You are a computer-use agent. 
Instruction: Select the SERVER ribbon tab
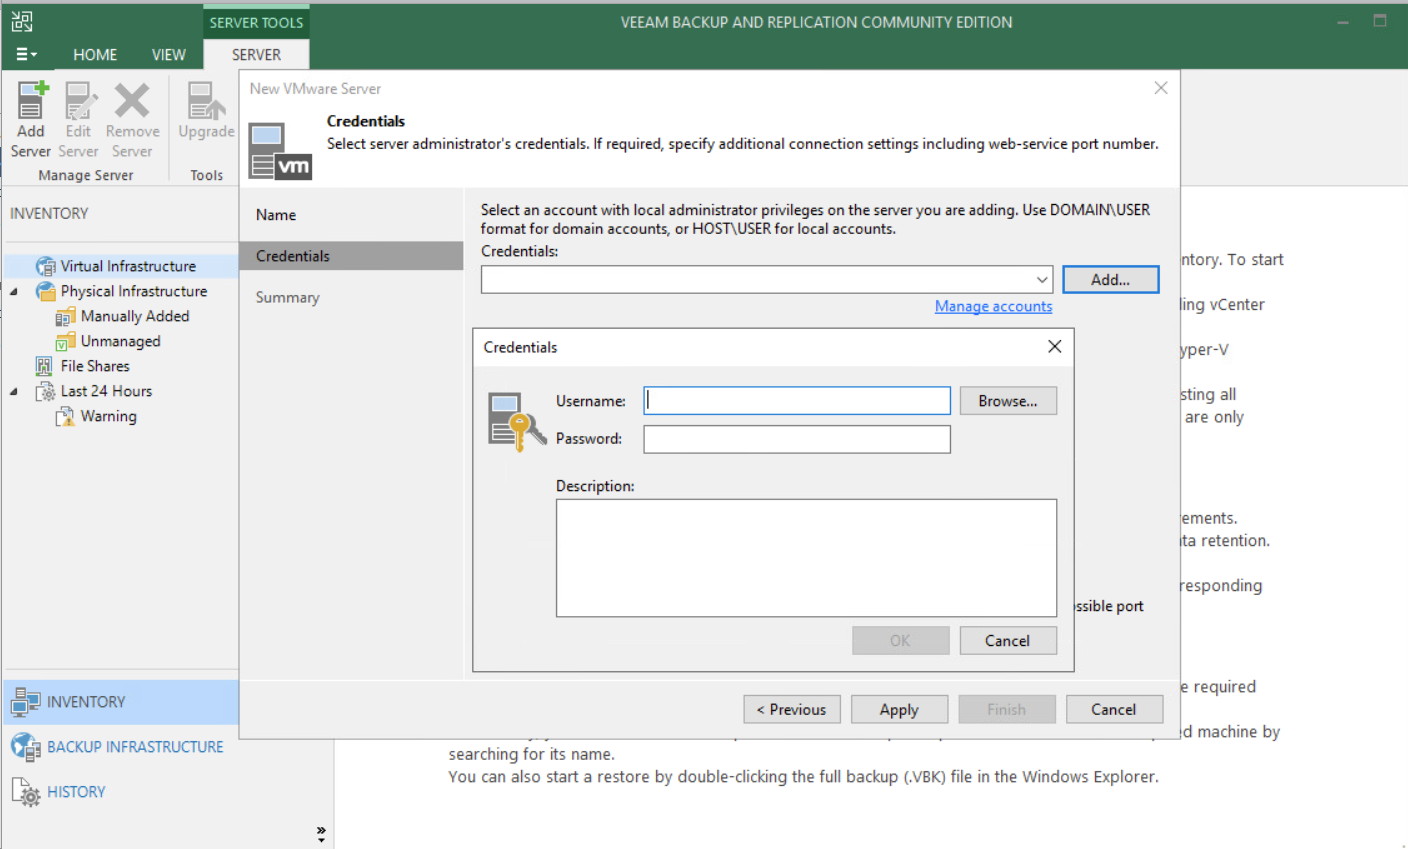coord(256,55)
